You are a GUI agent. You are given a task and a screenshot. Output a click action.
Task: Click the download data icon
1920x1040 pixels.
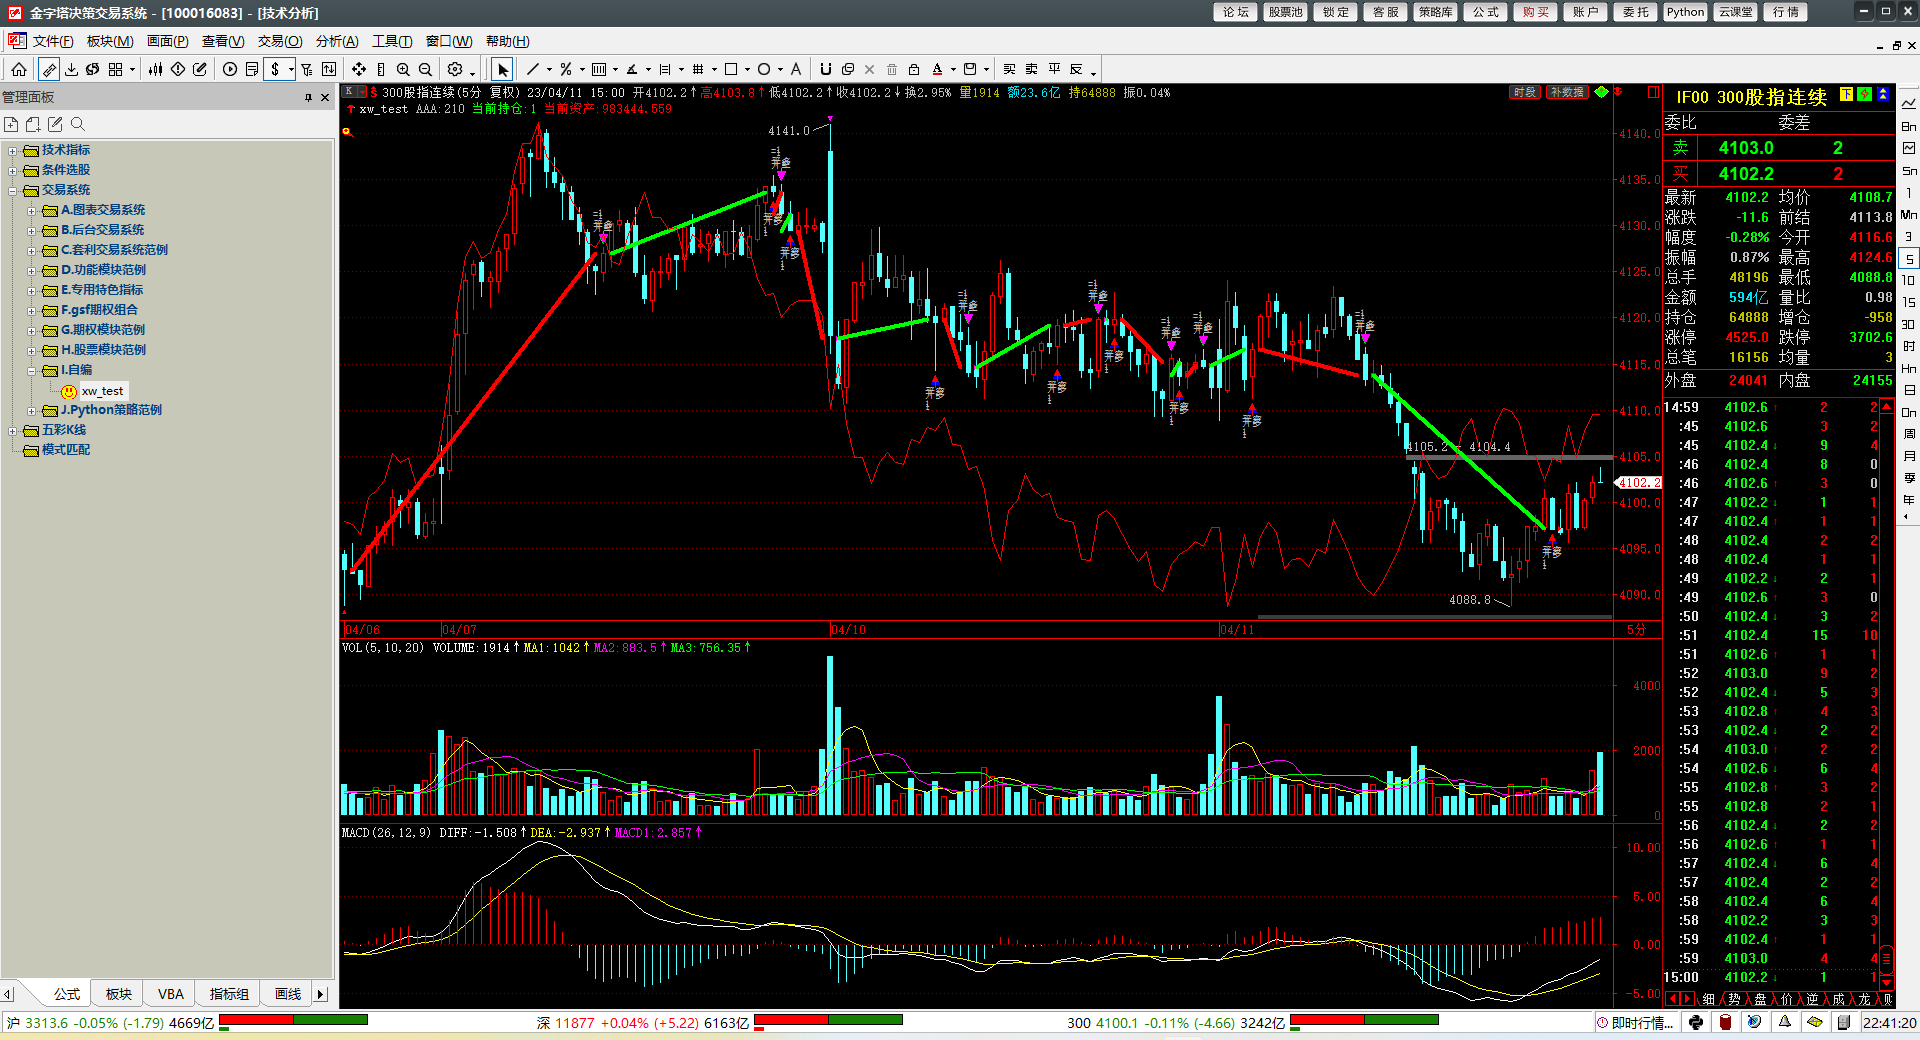tap(71, 69)
